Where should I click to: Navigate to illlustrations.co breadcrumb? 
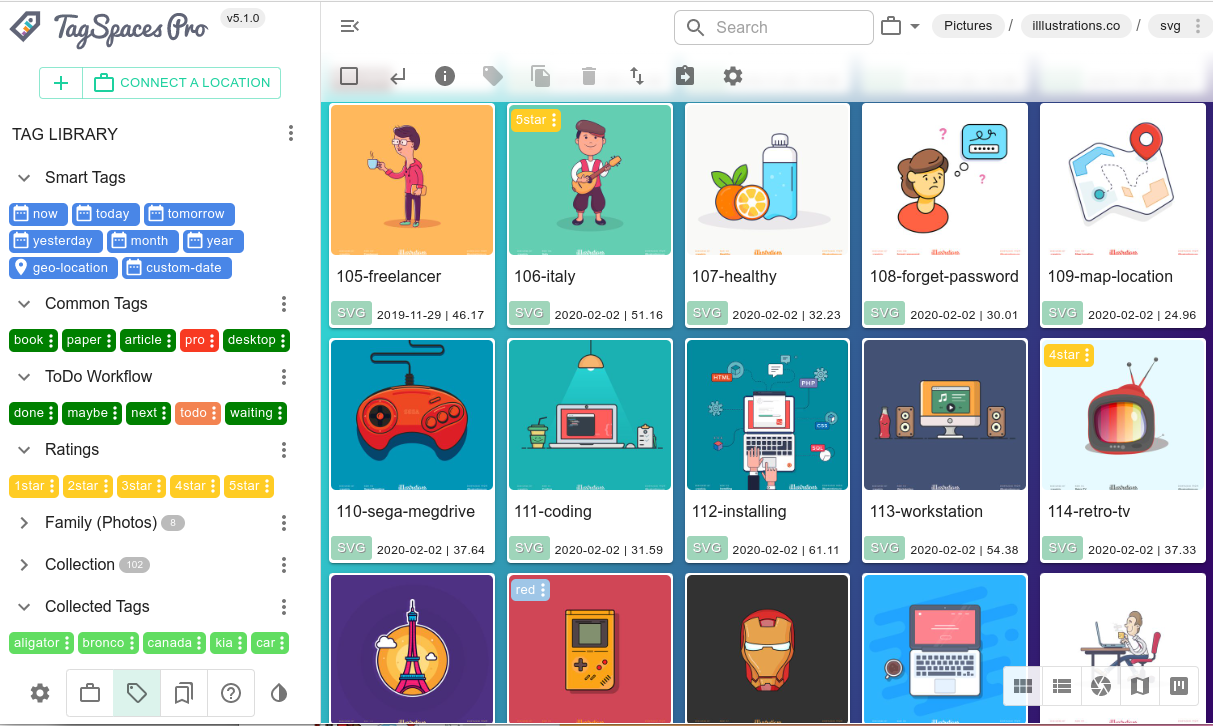1076,26
